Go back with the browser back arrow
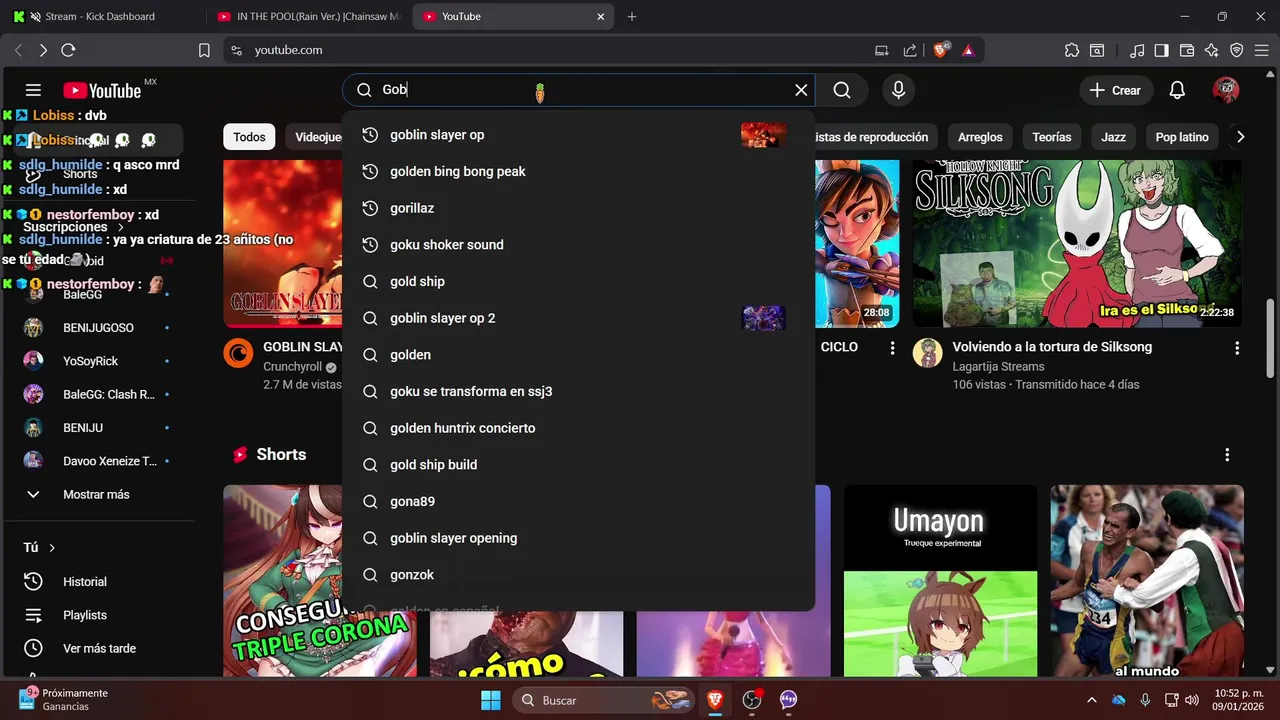The image size is (1280, 720). pyautogui.click(x=18, y=50)
